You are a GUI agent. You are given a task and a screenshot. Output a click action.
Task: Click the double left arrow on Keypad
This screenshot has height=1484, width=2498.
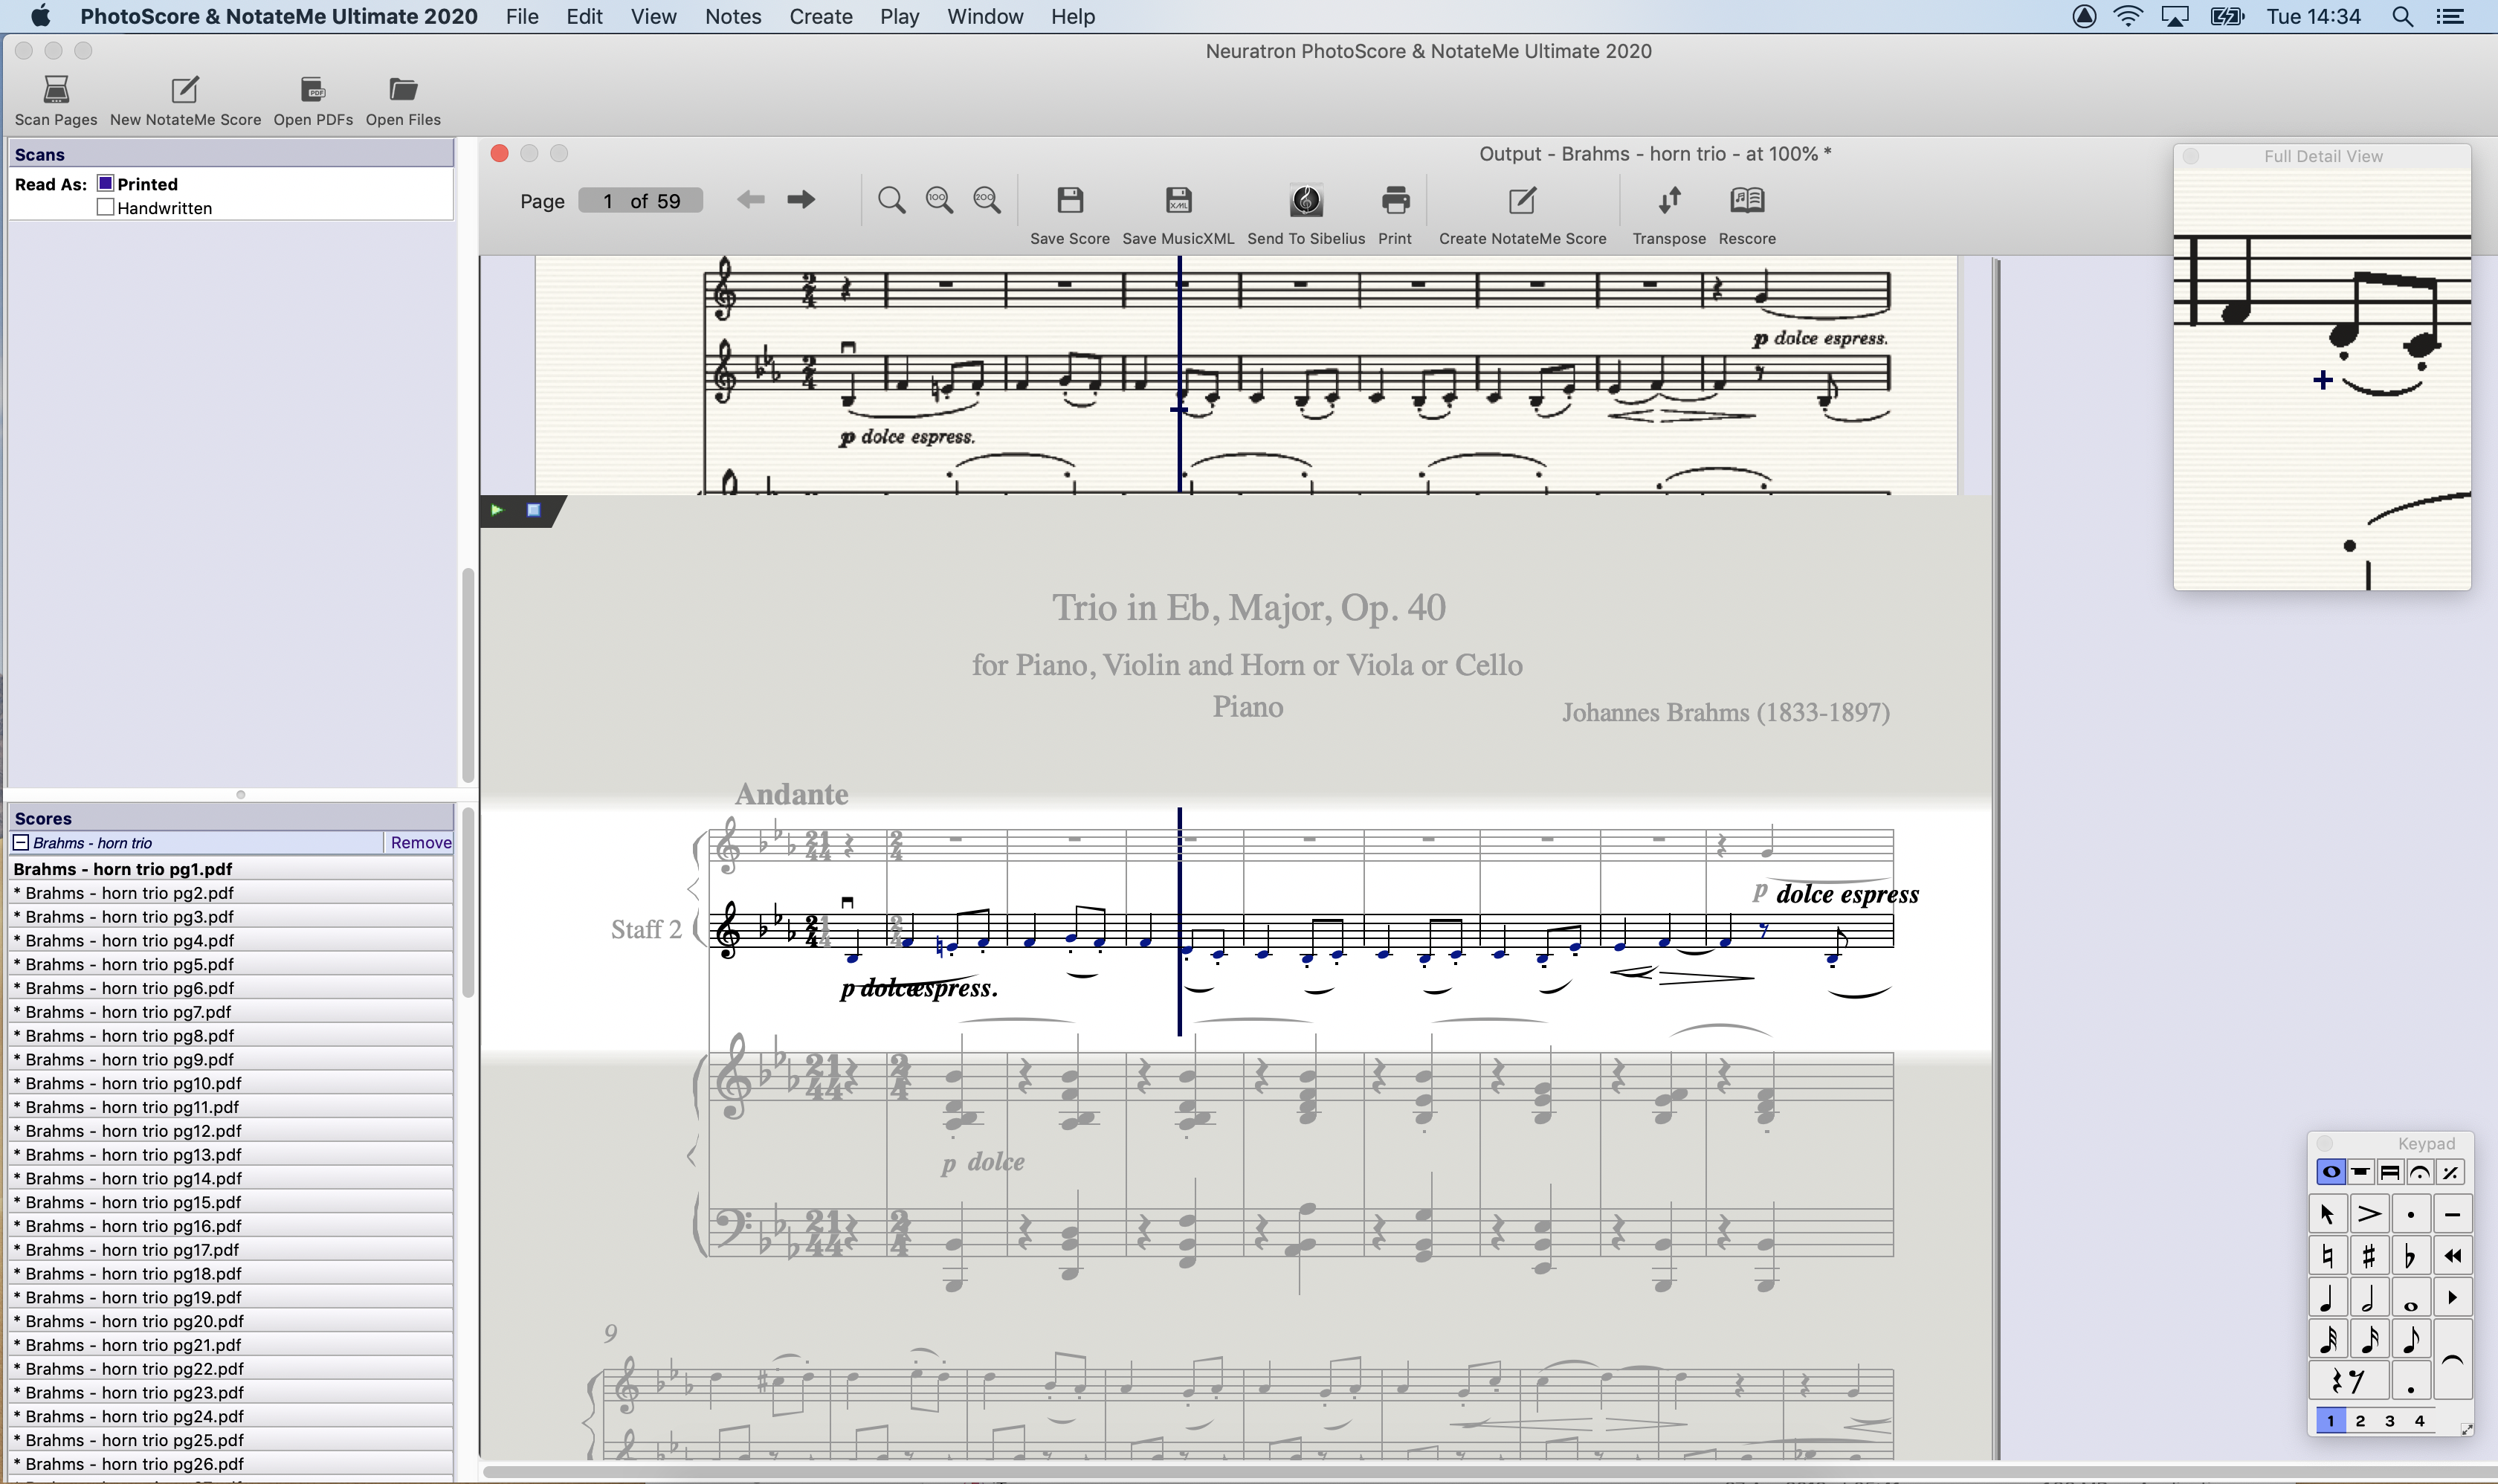click(2452, 1256)
